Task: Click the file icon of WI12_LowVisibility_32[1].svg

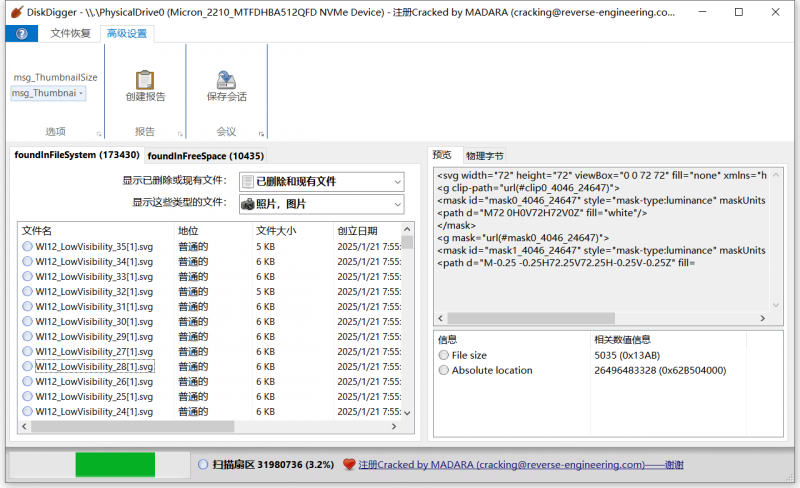Action: point(28,291)
